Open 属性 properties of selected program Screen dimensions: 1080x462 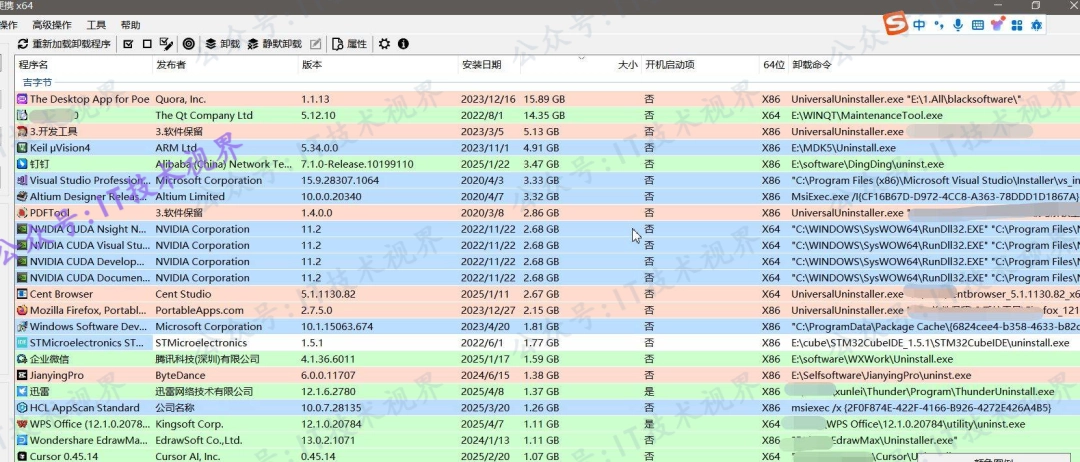[x=350, y=44]
